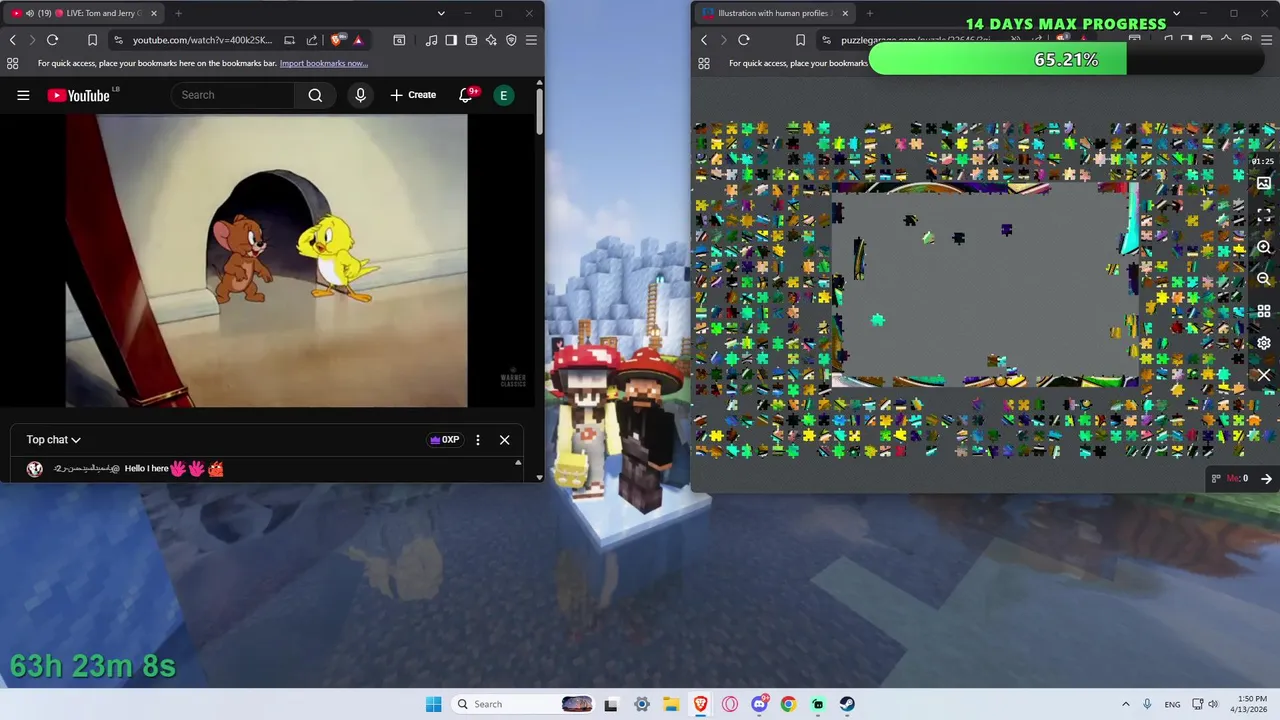Screen dimensions: 1280x720
Task: Expand the Top chat dropdown
Action: [x=53, y=440]
